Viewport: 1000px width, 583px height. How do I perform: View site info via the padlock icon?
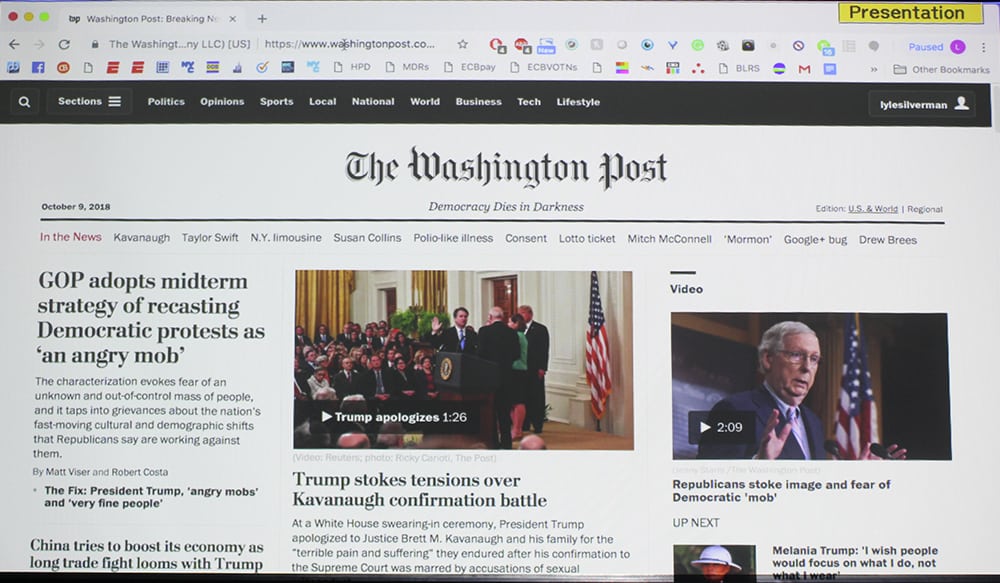click(x=95, y=44)
